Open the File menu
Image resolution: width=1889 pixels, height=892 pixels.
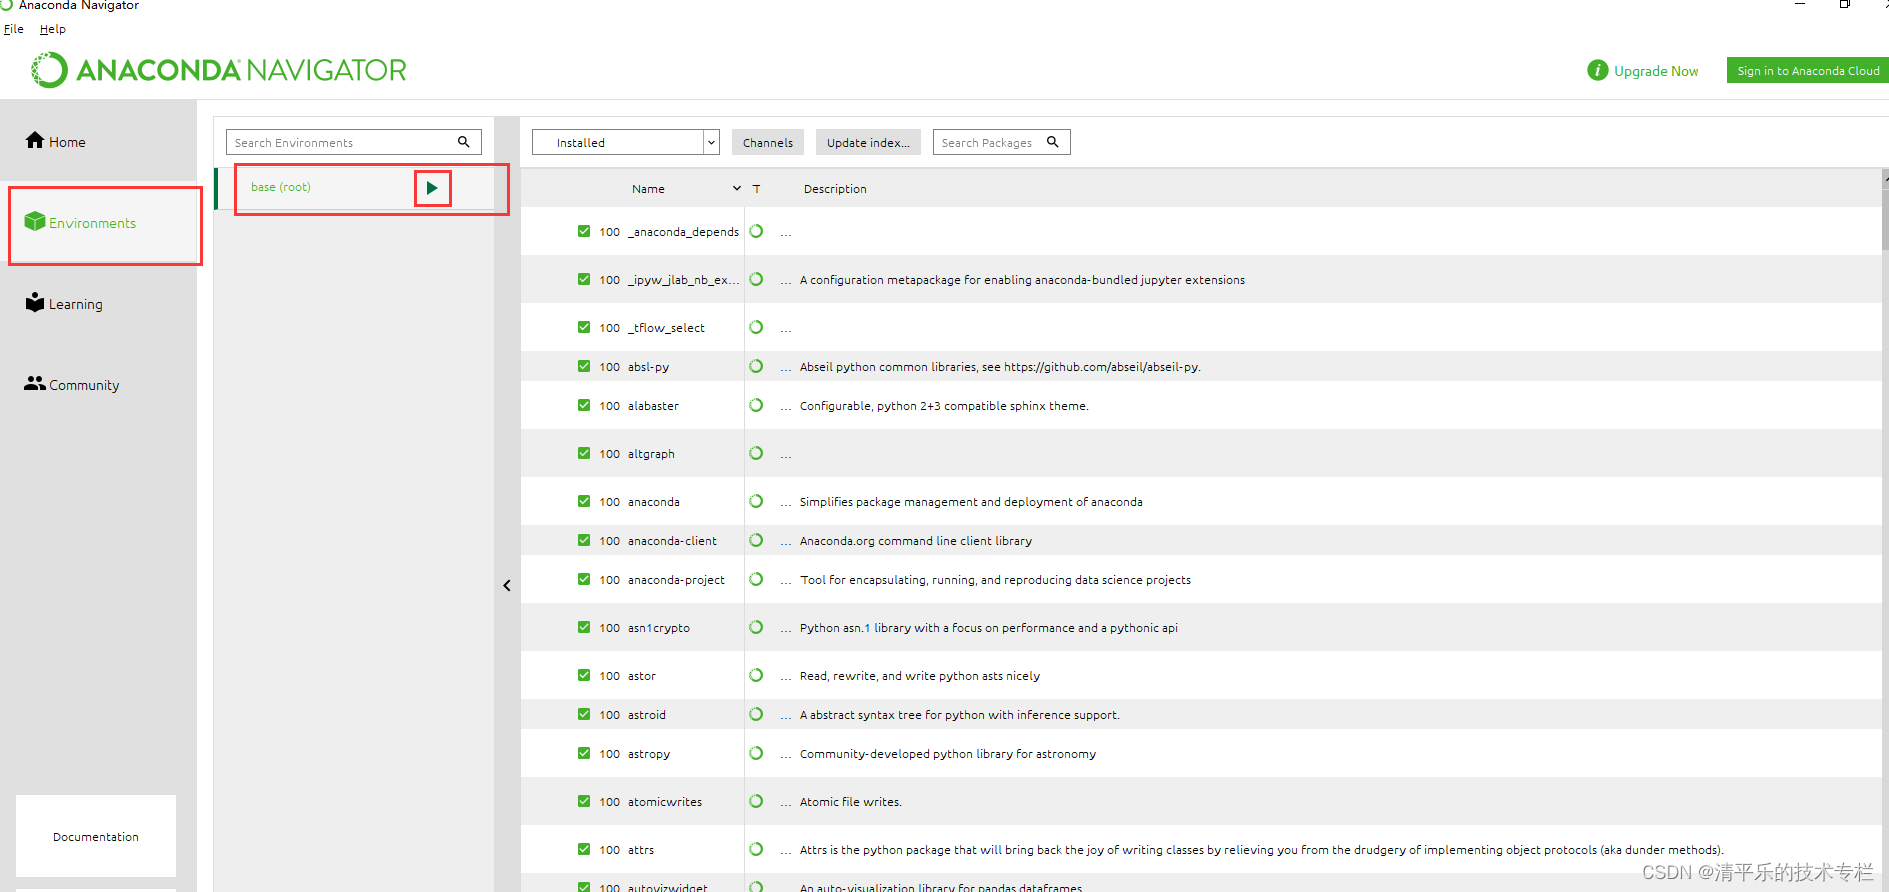pos(14,29)
